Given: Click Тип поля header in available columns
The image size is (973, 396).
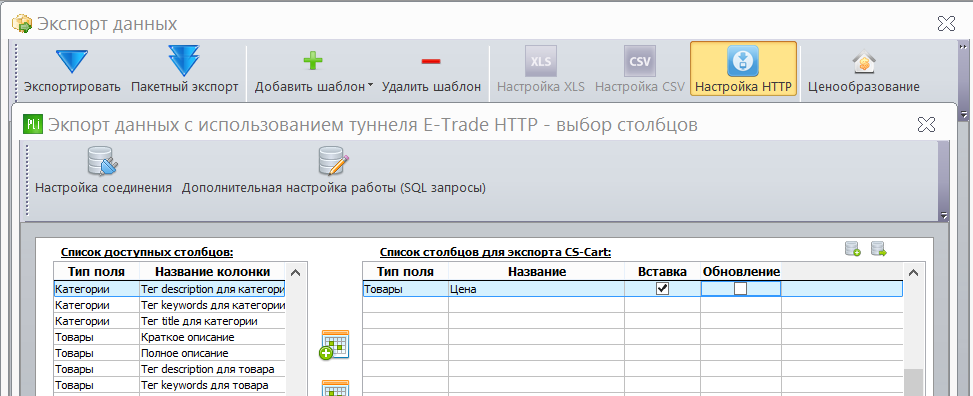Looking at the screenshot, I should click(x=96, y=271).
